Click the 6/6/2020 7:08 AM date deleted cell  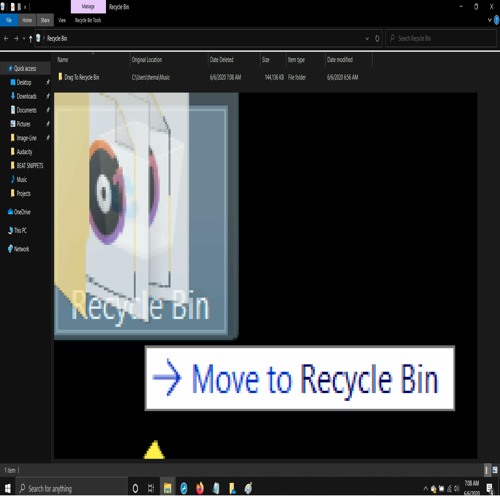(x=225, y=78)
